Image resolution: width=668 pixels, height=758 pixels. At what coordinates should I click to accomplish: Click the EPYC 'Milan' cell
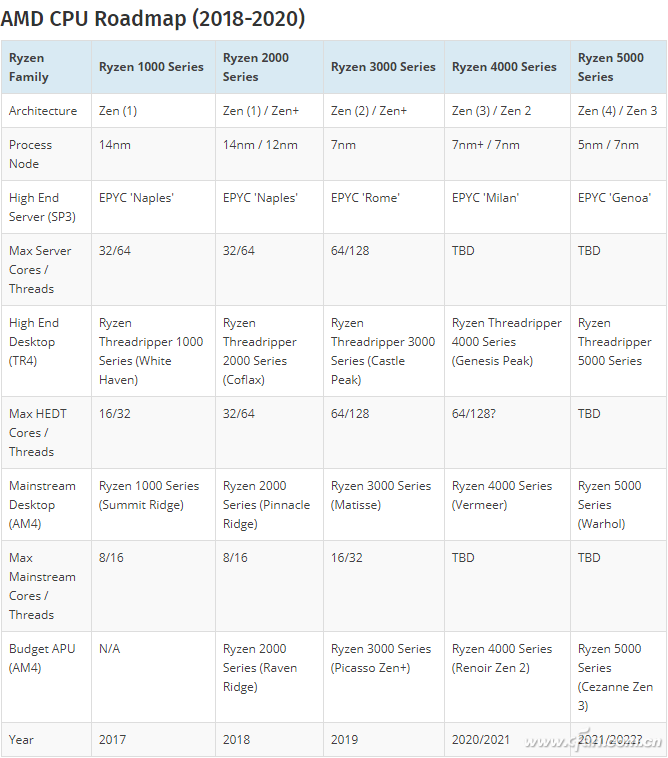tap(485, 198)
